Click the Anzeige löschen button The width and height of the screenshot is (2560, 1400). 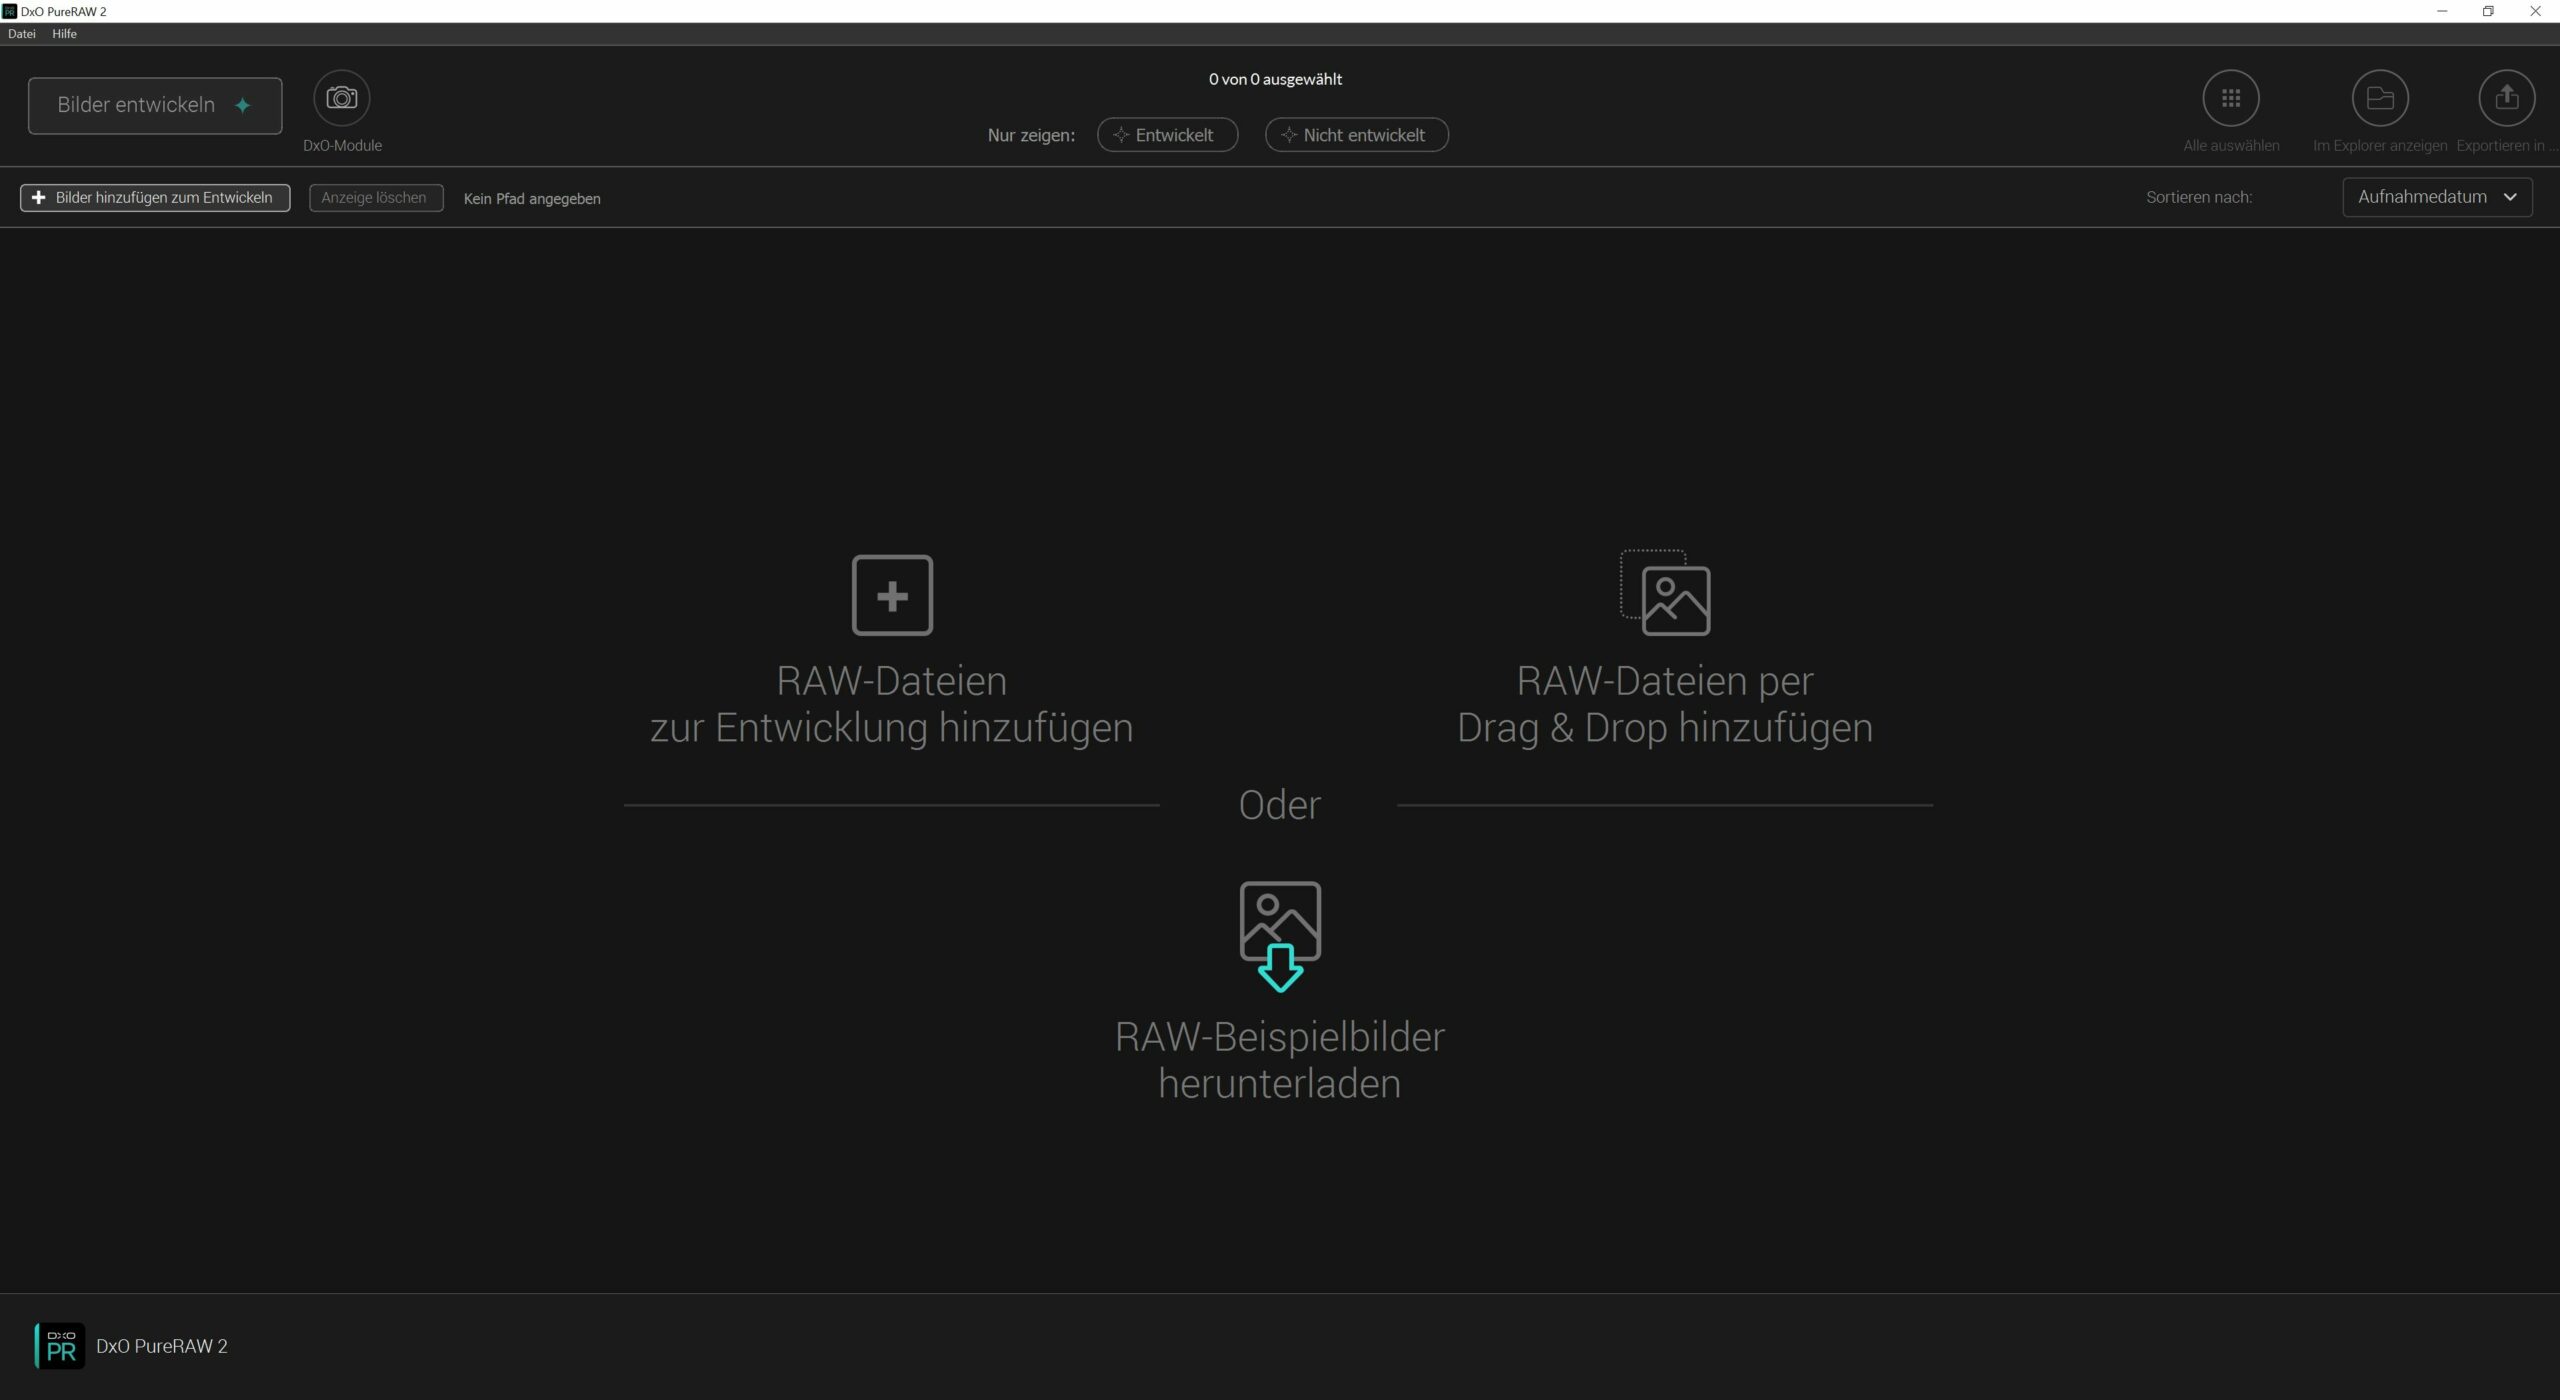375,198
